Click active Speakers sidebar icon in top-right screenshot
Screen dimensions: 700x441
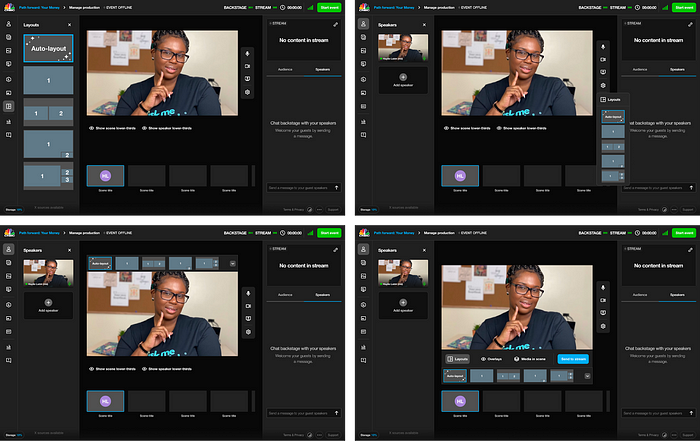coord(363,24)
